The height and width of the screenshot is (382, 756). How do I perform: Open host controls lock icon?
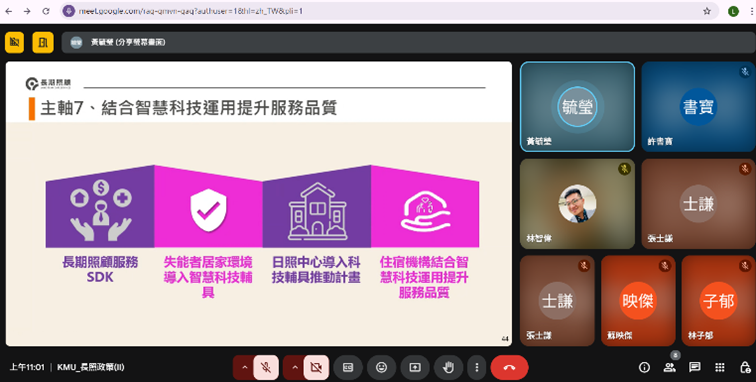point(745,368)
